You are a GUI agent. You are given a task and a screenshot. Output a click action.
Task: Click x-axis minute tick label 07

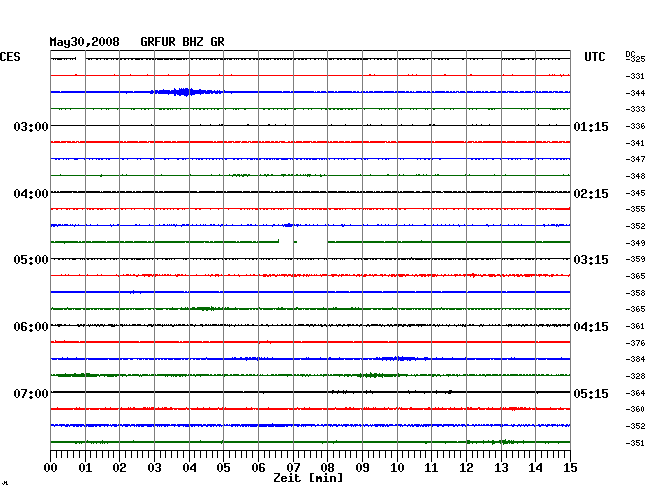293,468
